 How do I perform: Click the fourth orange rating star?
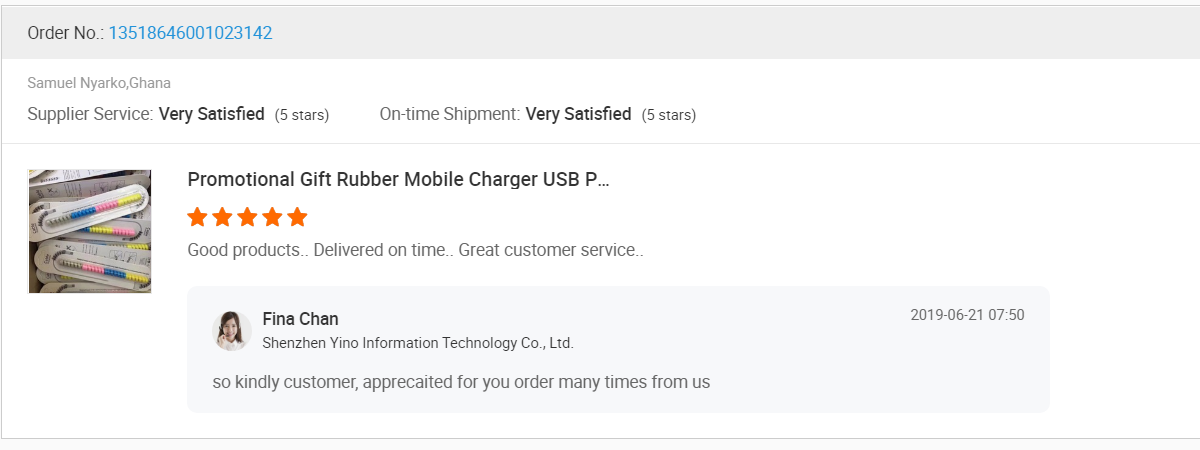272,217
